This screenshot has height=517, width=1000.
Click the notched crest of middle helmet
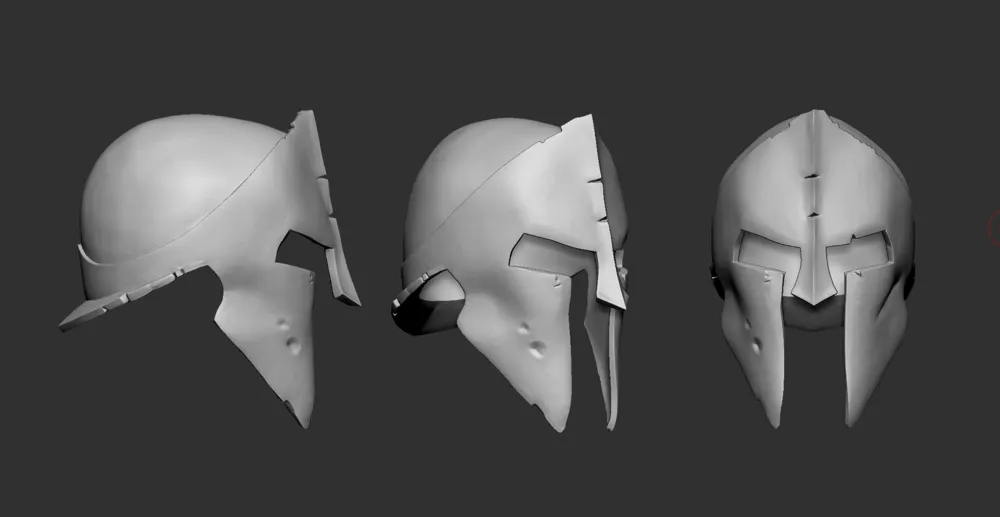coord(599,210)
